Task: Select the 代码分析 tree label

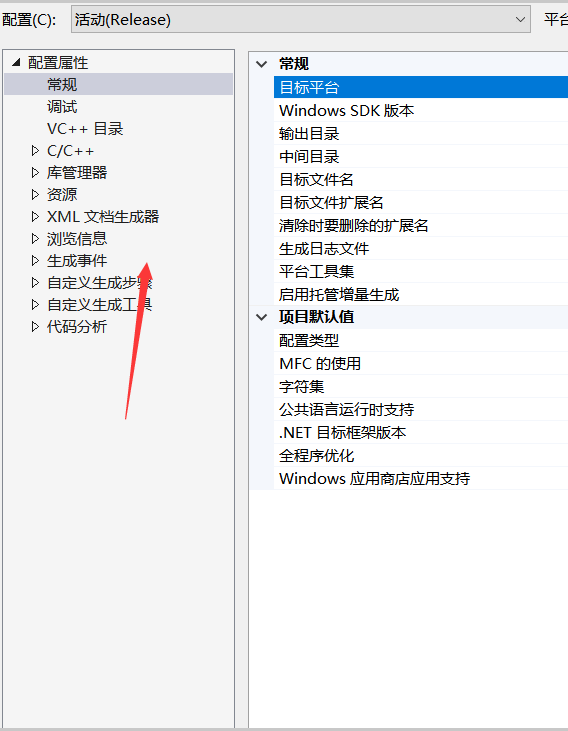Action: pos(77,326)
